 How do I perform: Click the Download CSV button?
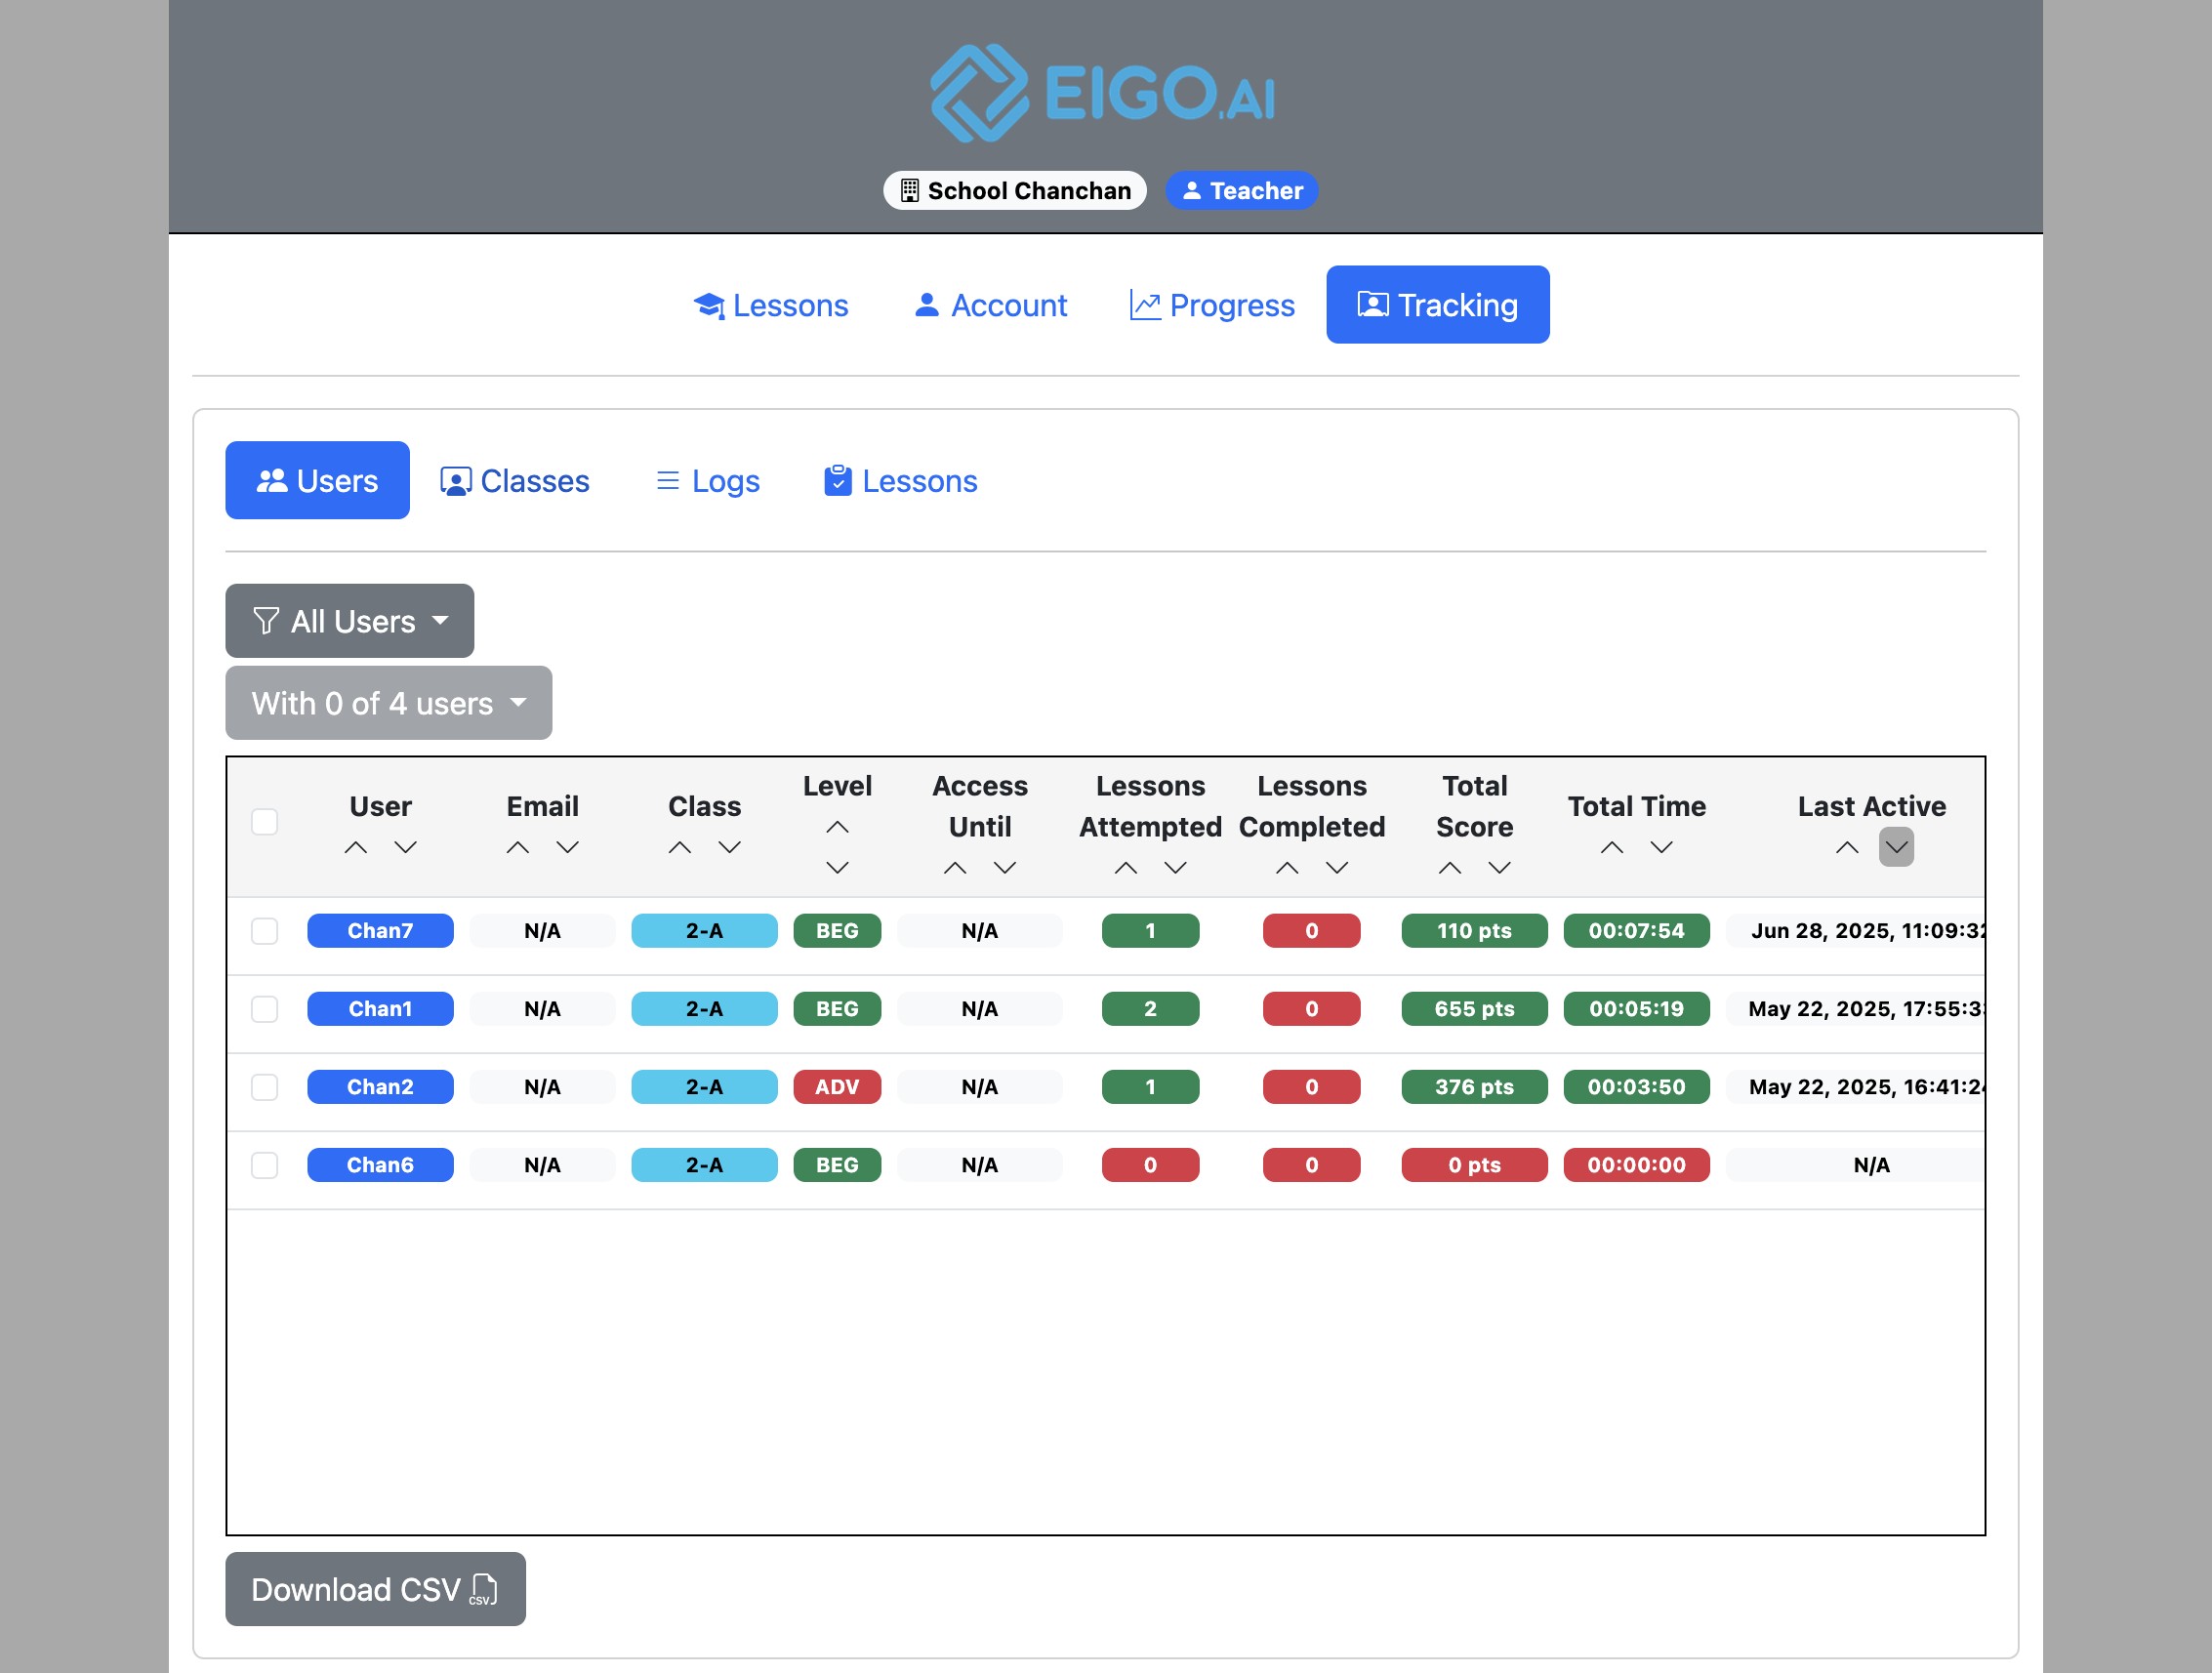click(376, 1589)
